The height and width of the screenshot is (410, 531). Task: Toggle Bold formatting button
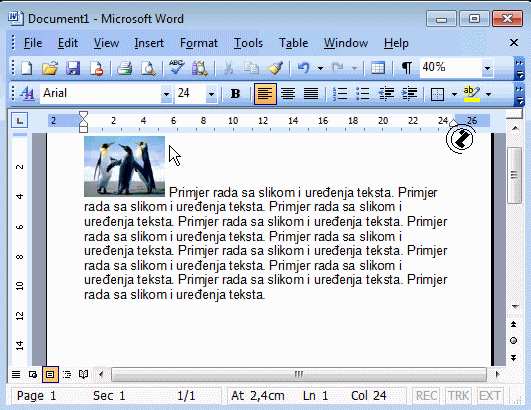(x=235, y=93)
